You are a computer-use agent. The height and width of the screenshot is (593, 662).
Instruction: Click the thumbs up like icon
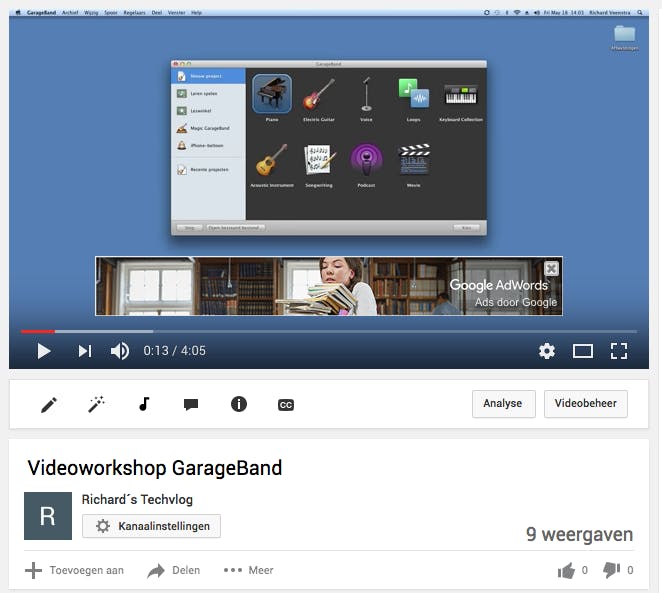point(566,570)
